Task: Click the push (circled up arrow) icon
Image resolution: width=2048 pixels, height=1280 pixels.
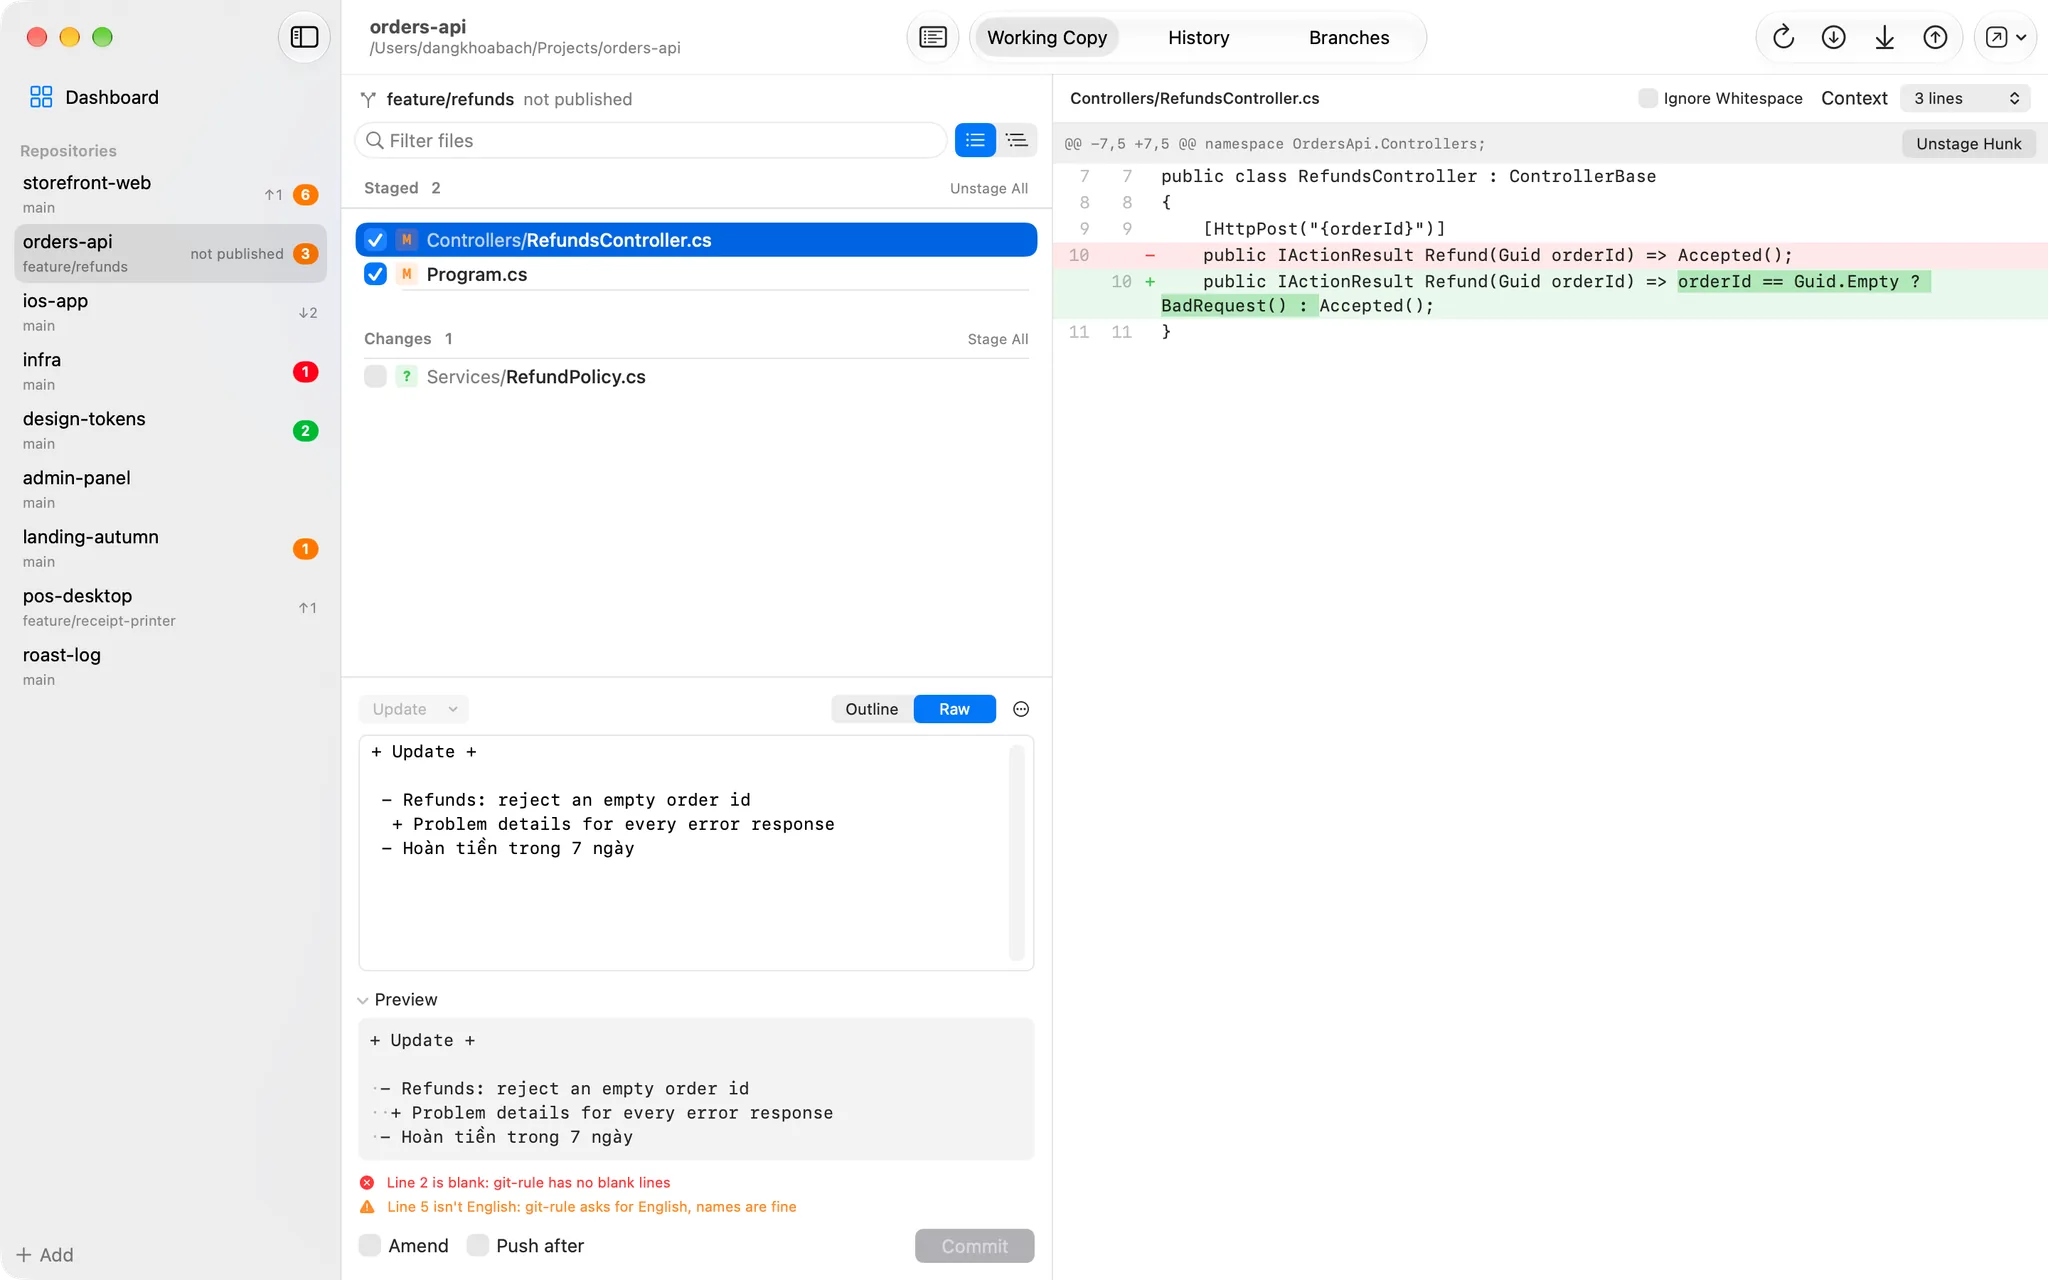Action: pyautogui.click(x=1935, y=37)
